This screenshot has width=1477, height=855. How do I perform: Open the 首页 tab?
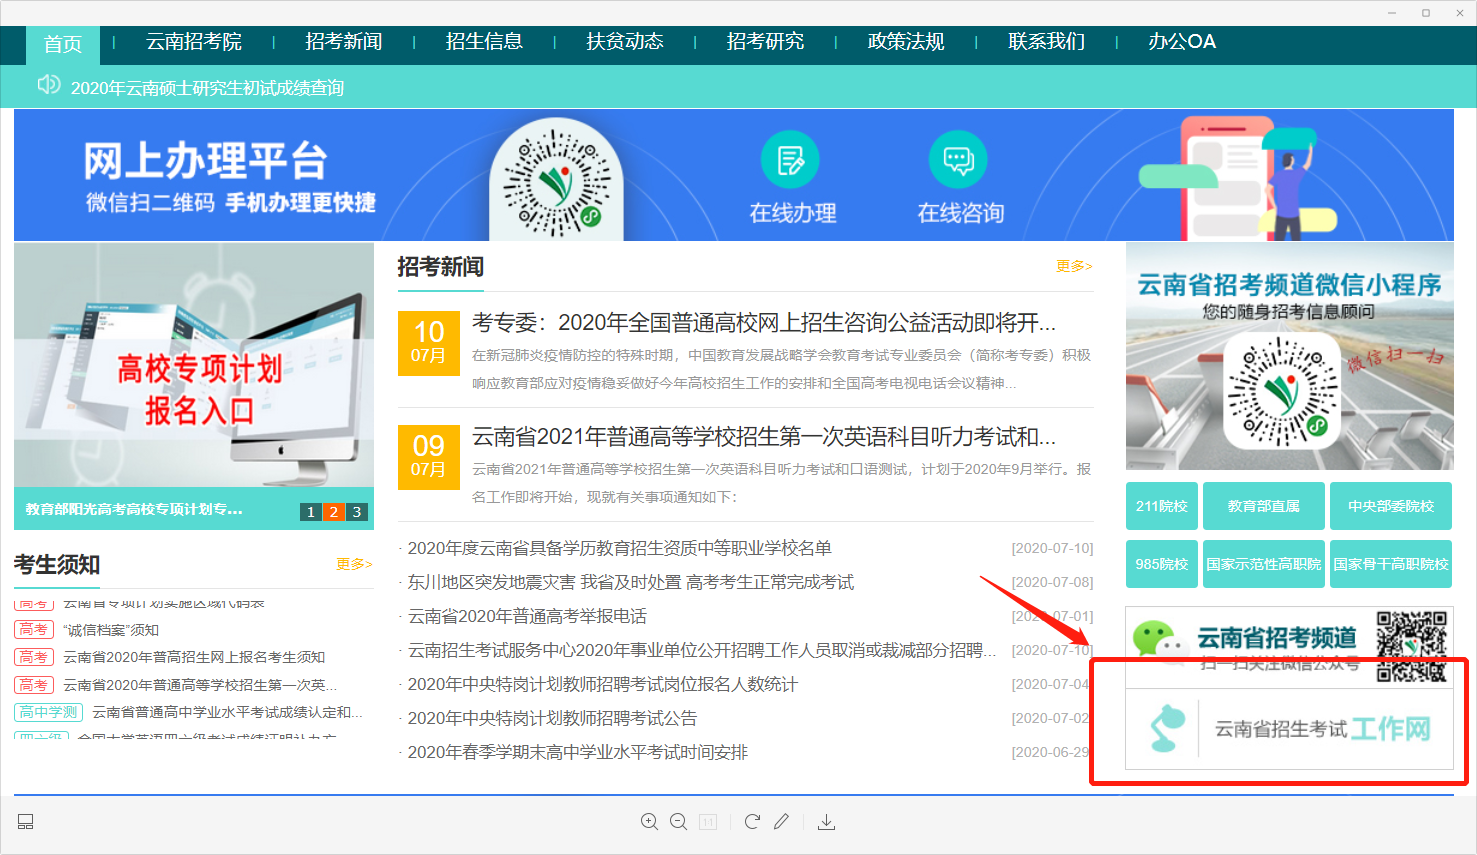click(62, 44)
